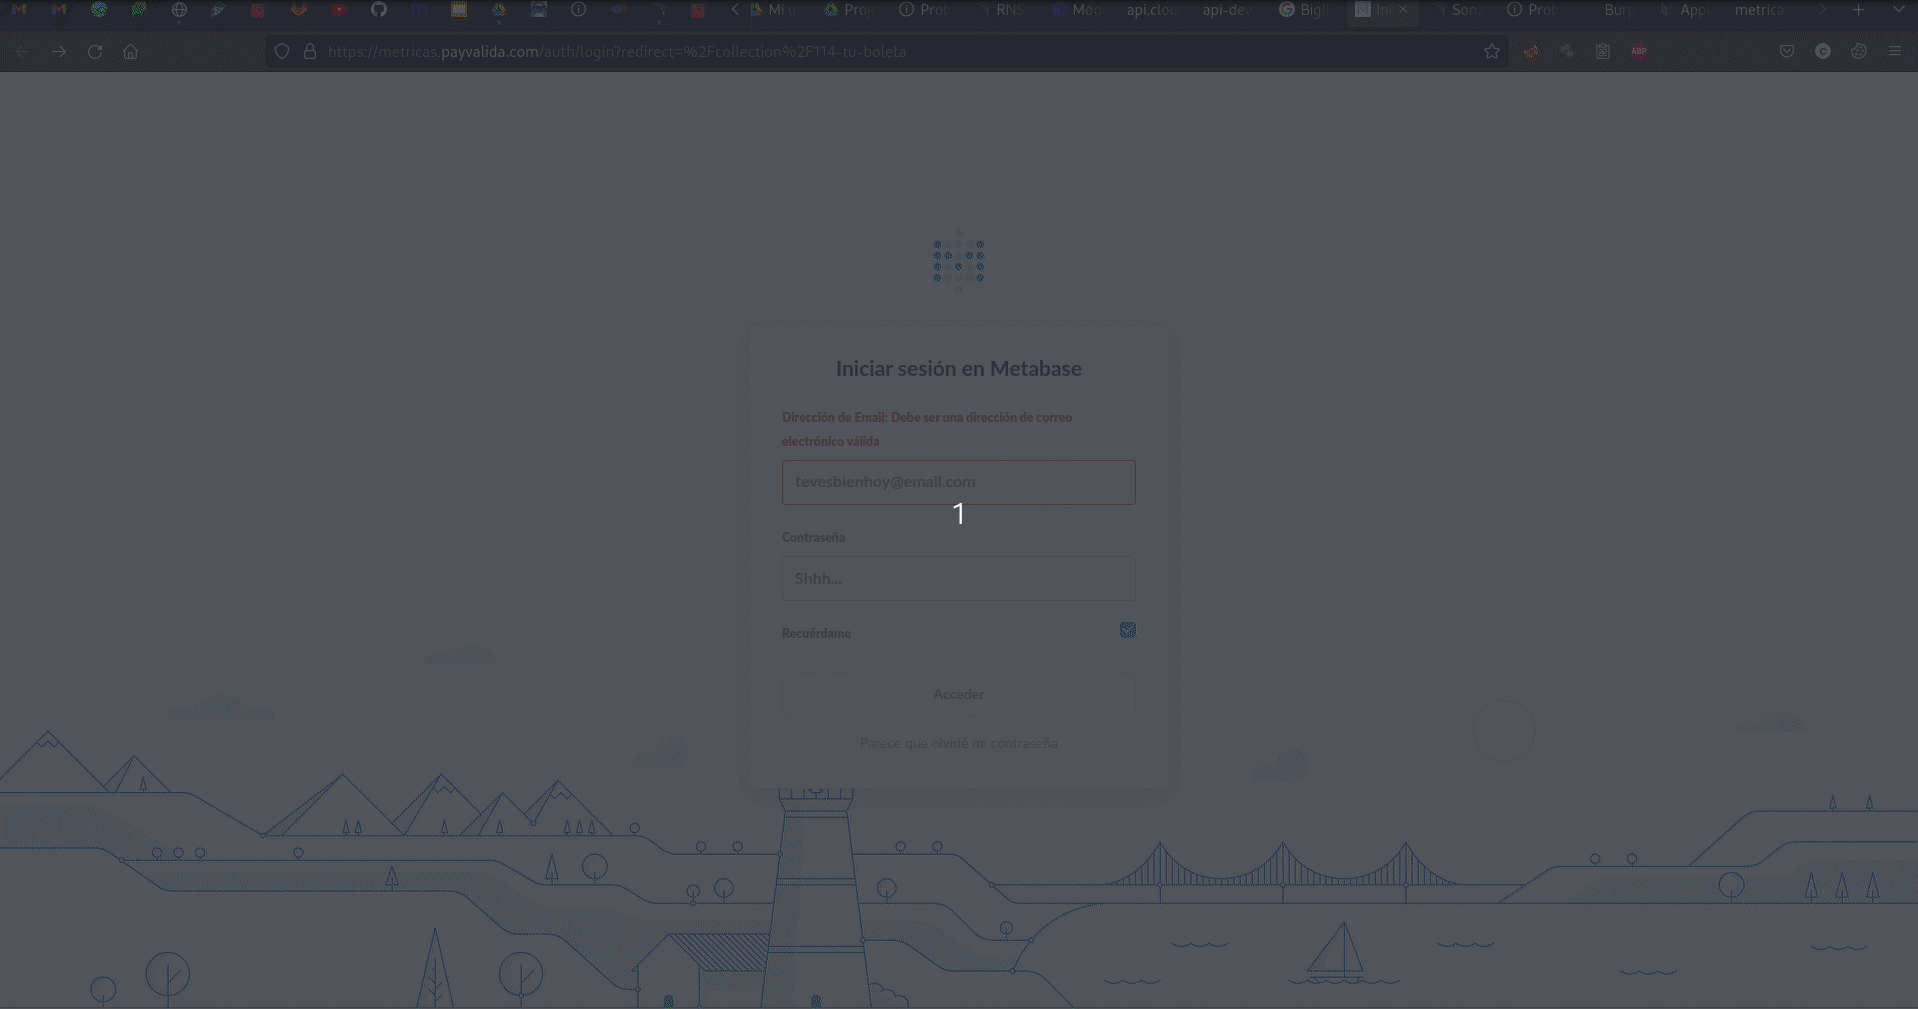This screenshot has height=1009, width=1918.
Task: Switch to the api-dev tab
Action: tap(1225, 10)
